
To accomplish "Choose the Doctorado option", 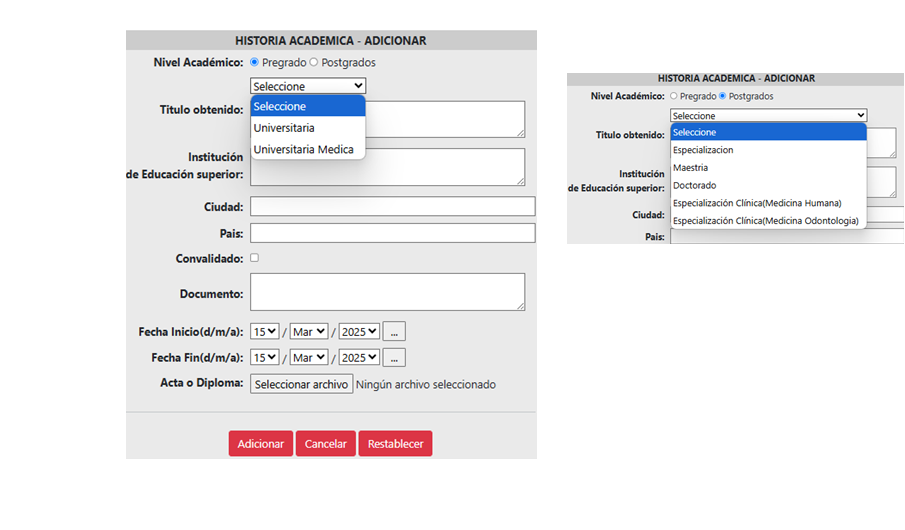I will [x=694, y=185].
